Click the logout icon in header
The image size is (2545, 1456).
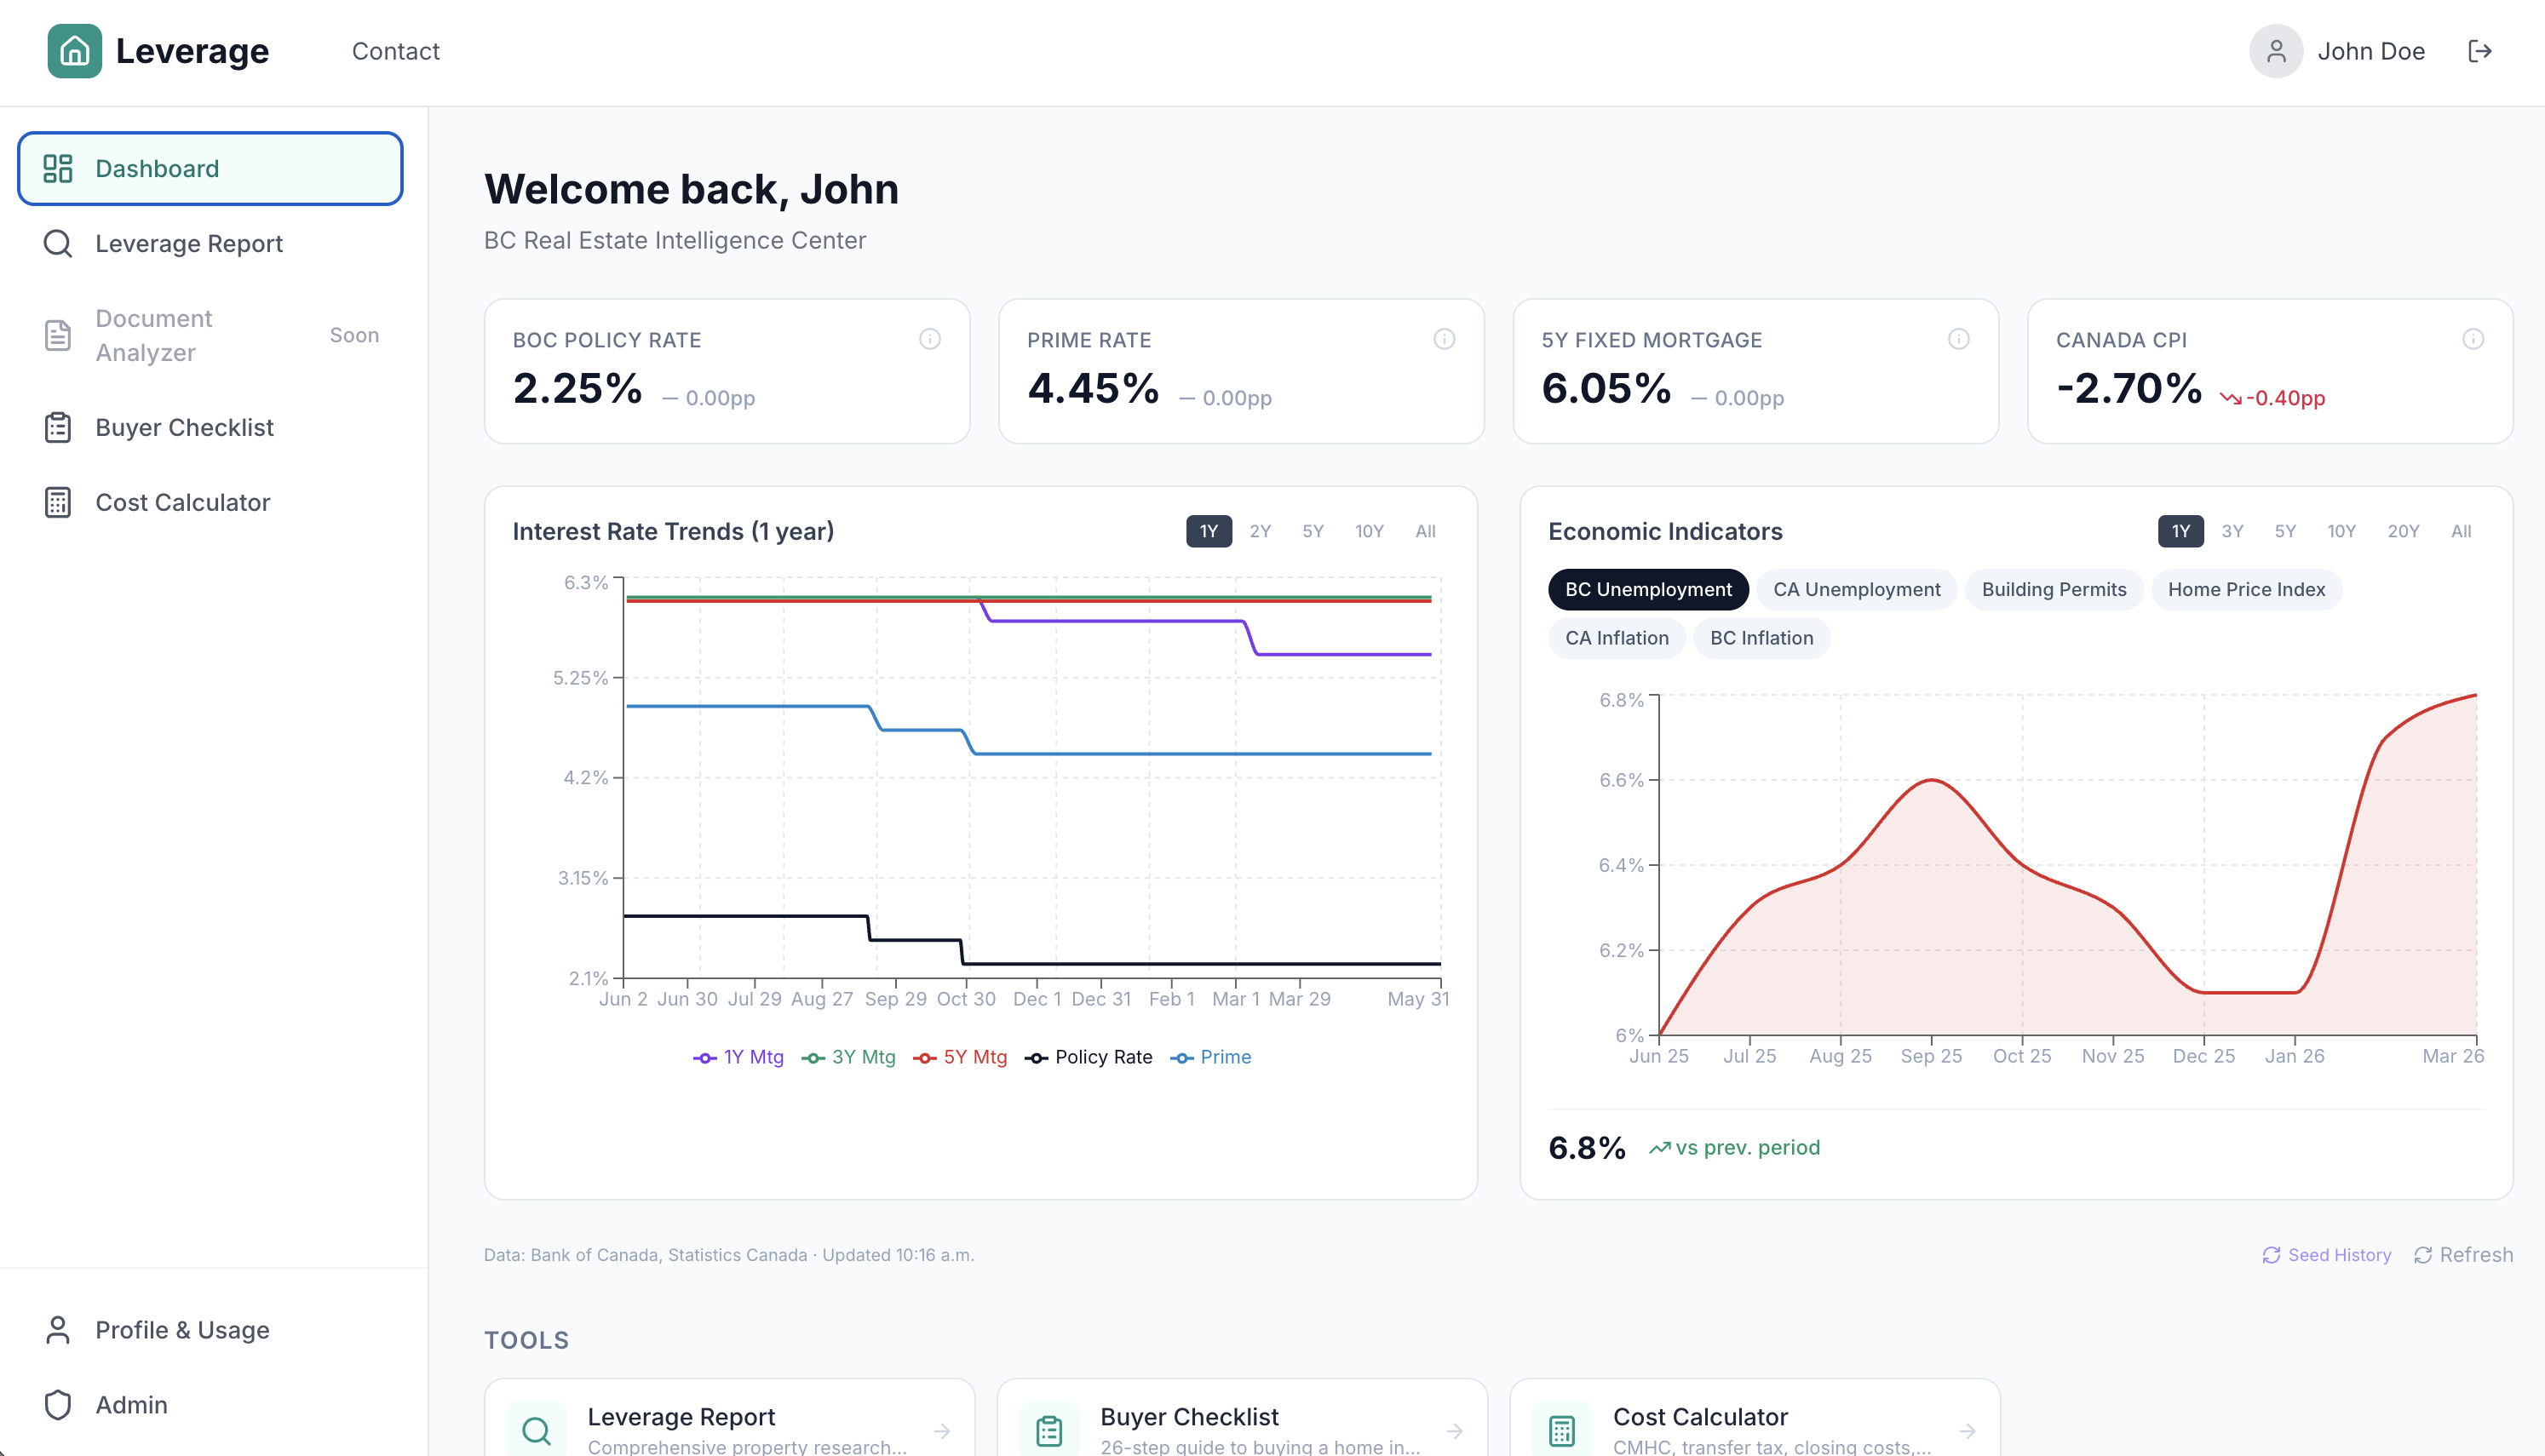tap(2480, 51)
